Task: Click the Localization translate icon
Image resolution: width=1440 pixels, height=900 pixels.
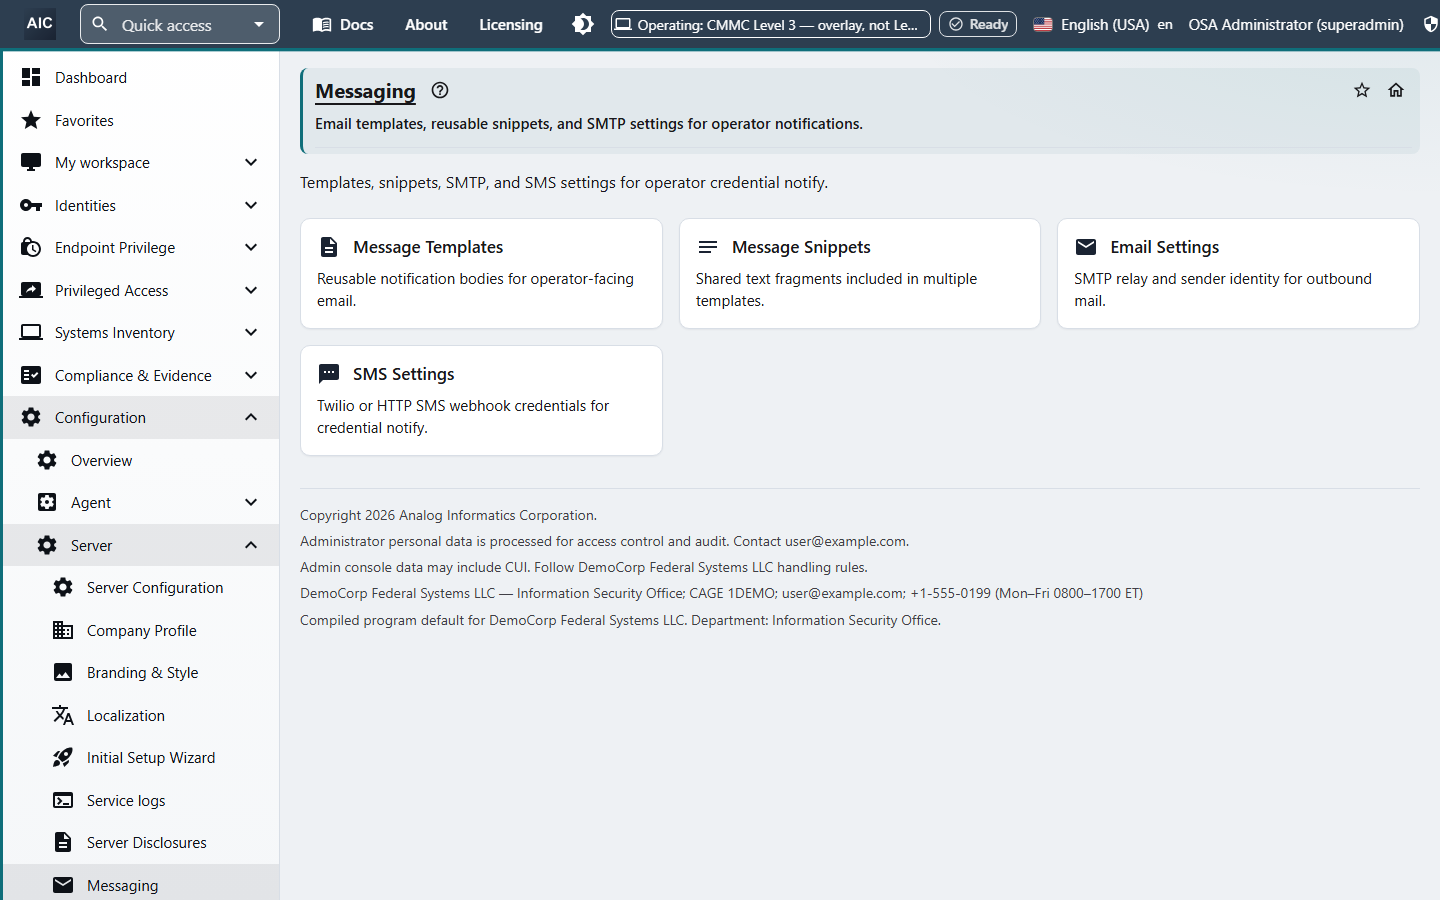Action: pyautogui.click(x=63, y=715)
